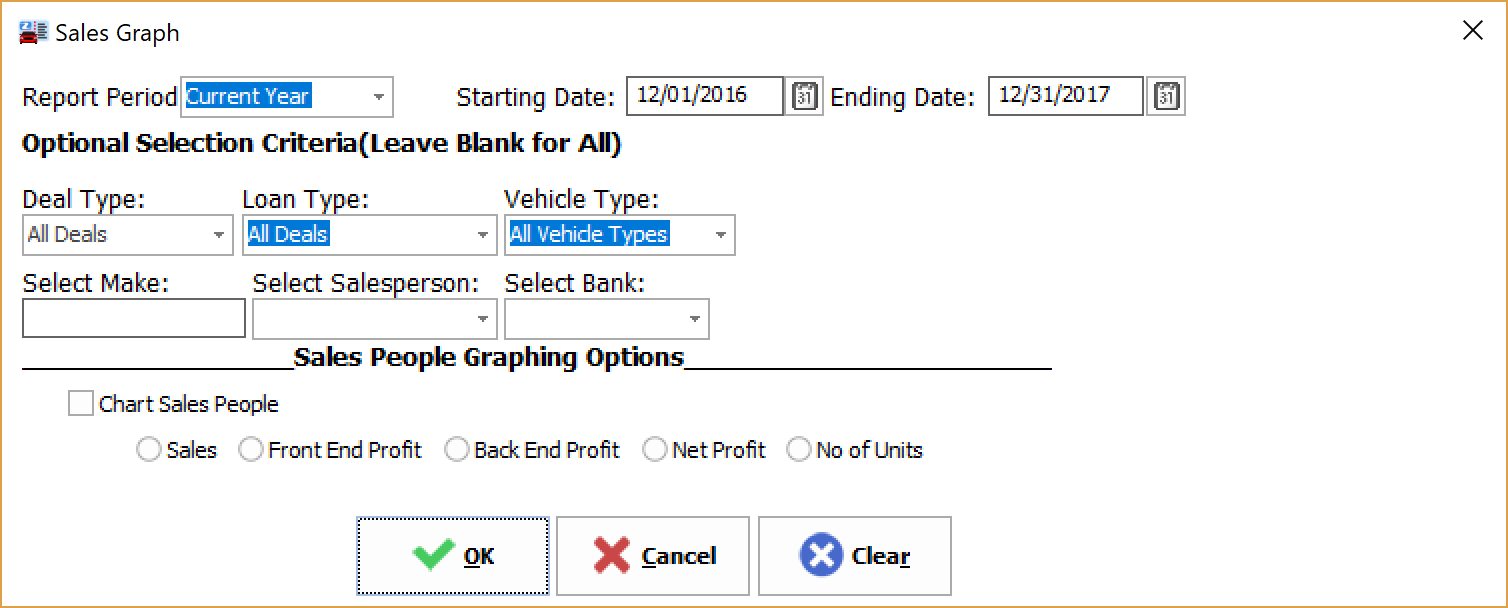Open the Select Salesperson dropdown
This screenshot has height=608, width=1508.
tap(483, 318)
